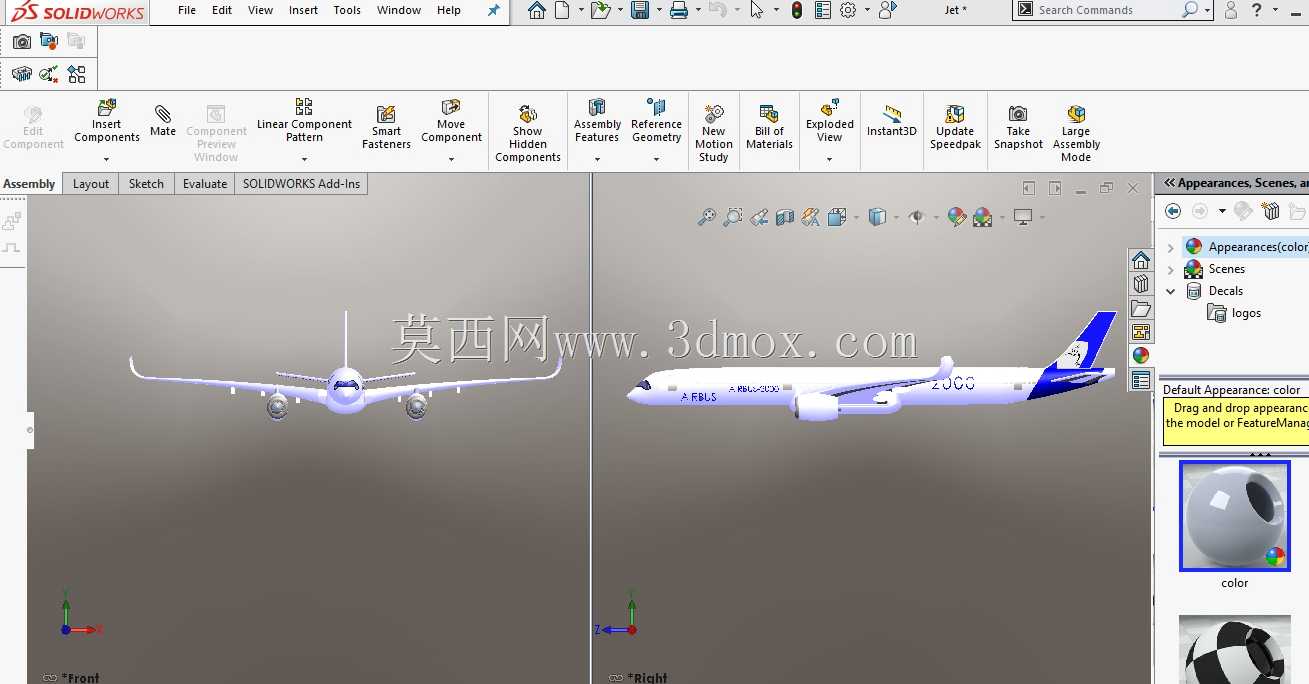The height and width of the screenshot is (684, 1309).
Task: Click Zoom to Fit in view toolbar
Action: pyautogui.click(x=707, y=217)
